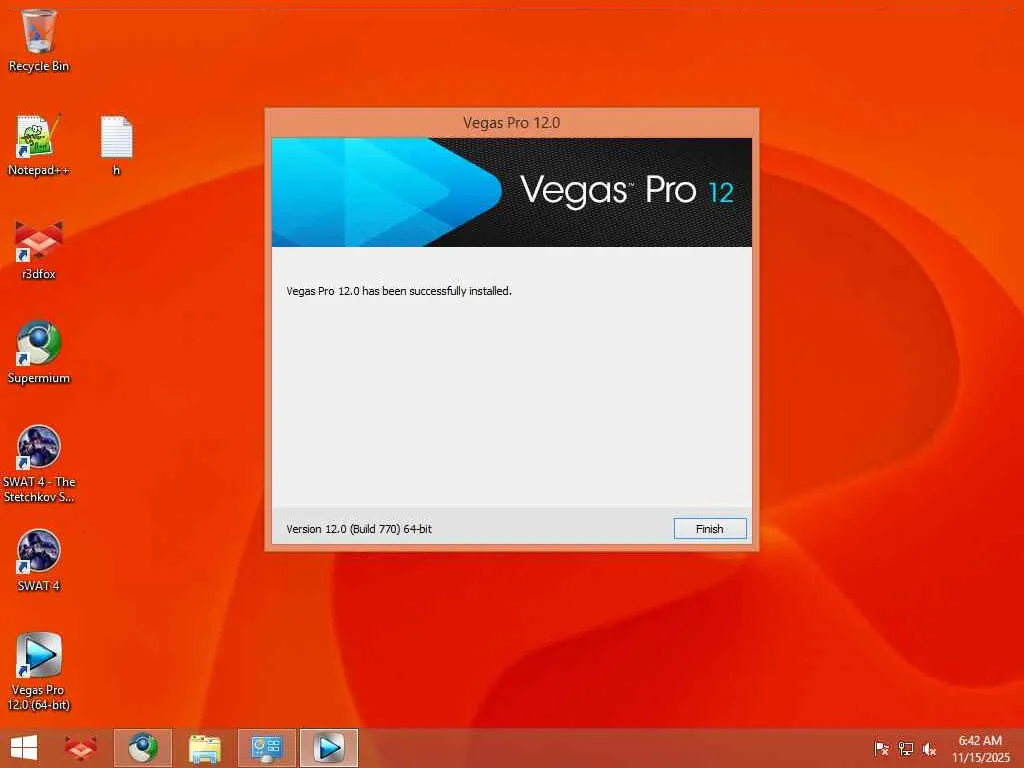Open the clock showing 6:42 AM
The image size is (1024, 768).
click(x=980, y=748)
